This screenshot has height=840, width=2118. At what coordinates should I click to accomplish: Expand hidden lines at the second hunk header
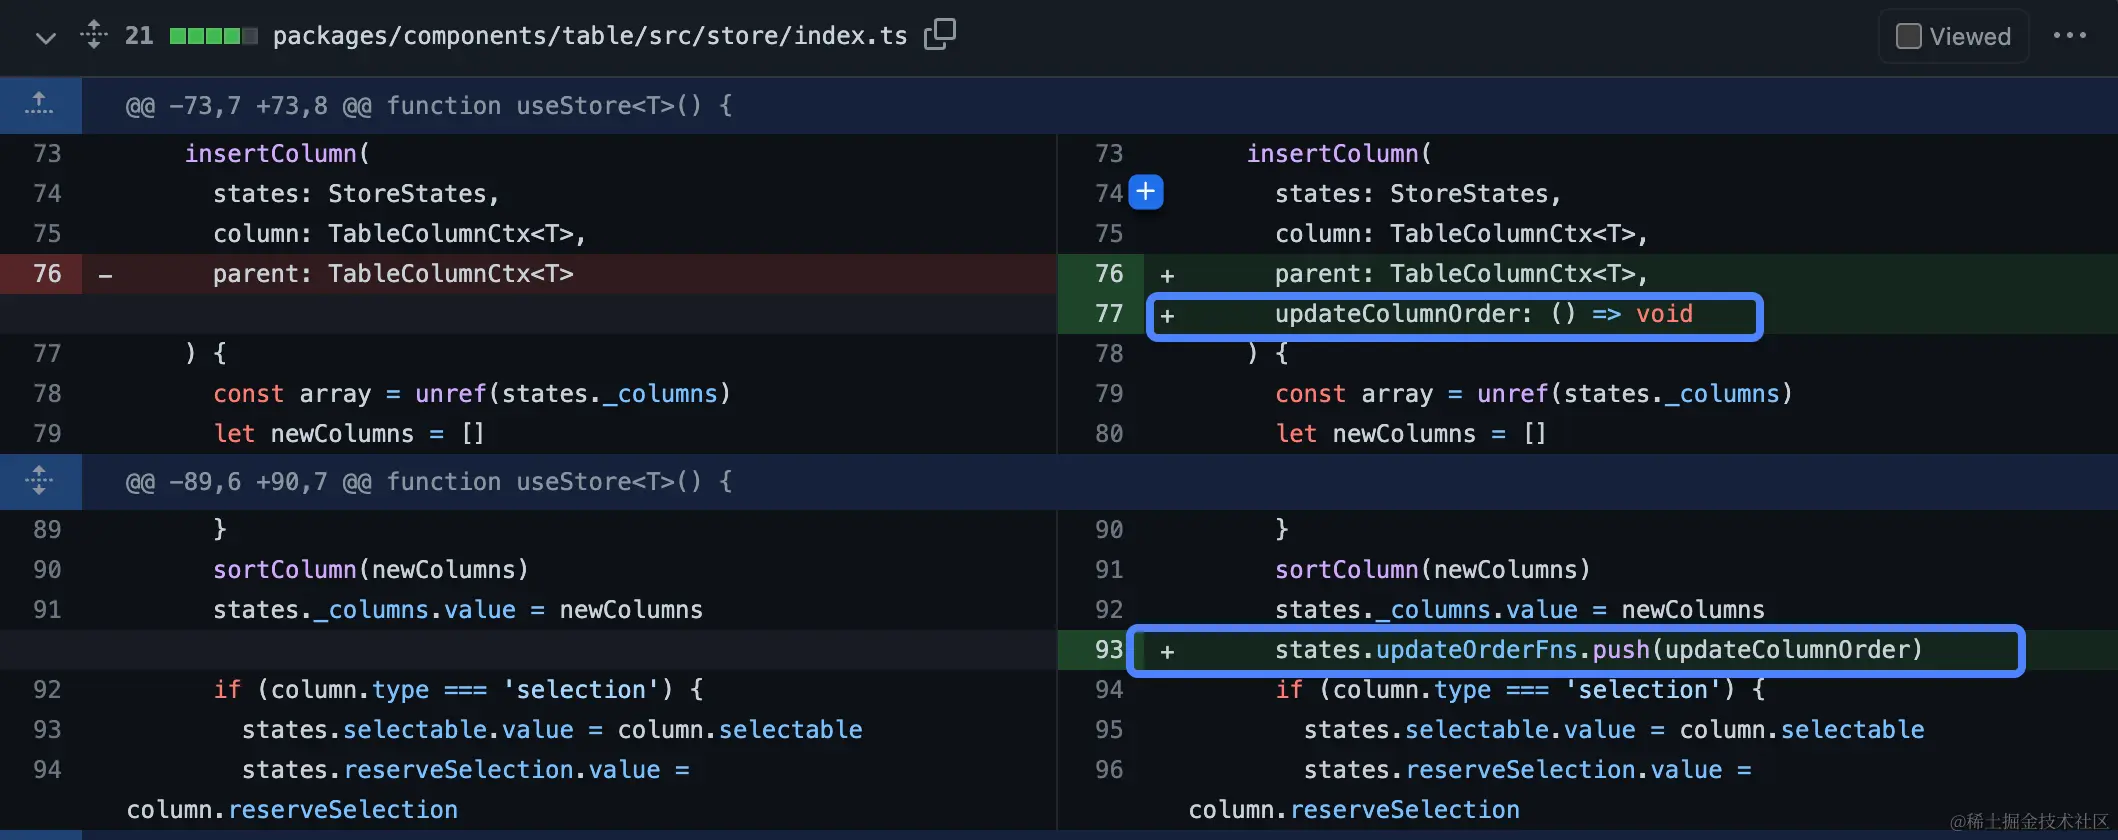point(40,481)
